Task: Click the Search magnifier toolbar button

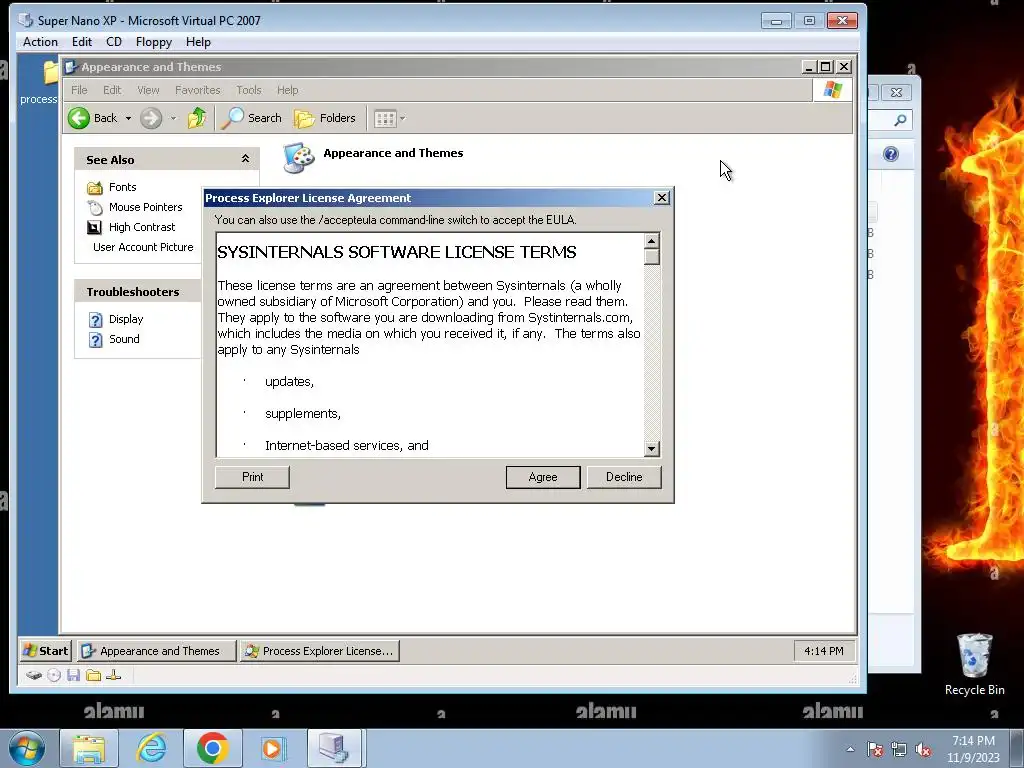Action: (x=251, y=118)
